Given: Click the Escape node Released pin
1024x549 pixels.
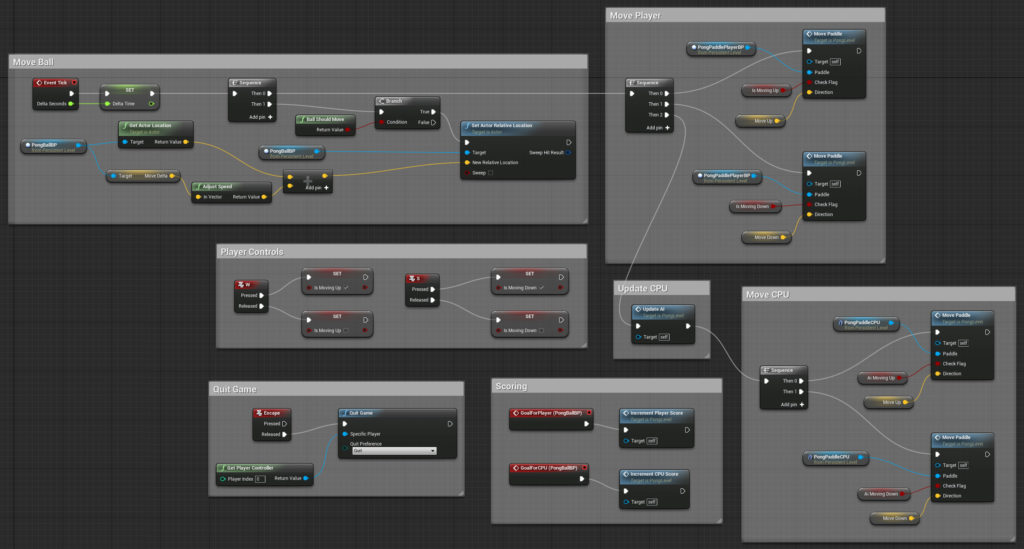Looking at the screenshot, I should (x=285, y=434).
